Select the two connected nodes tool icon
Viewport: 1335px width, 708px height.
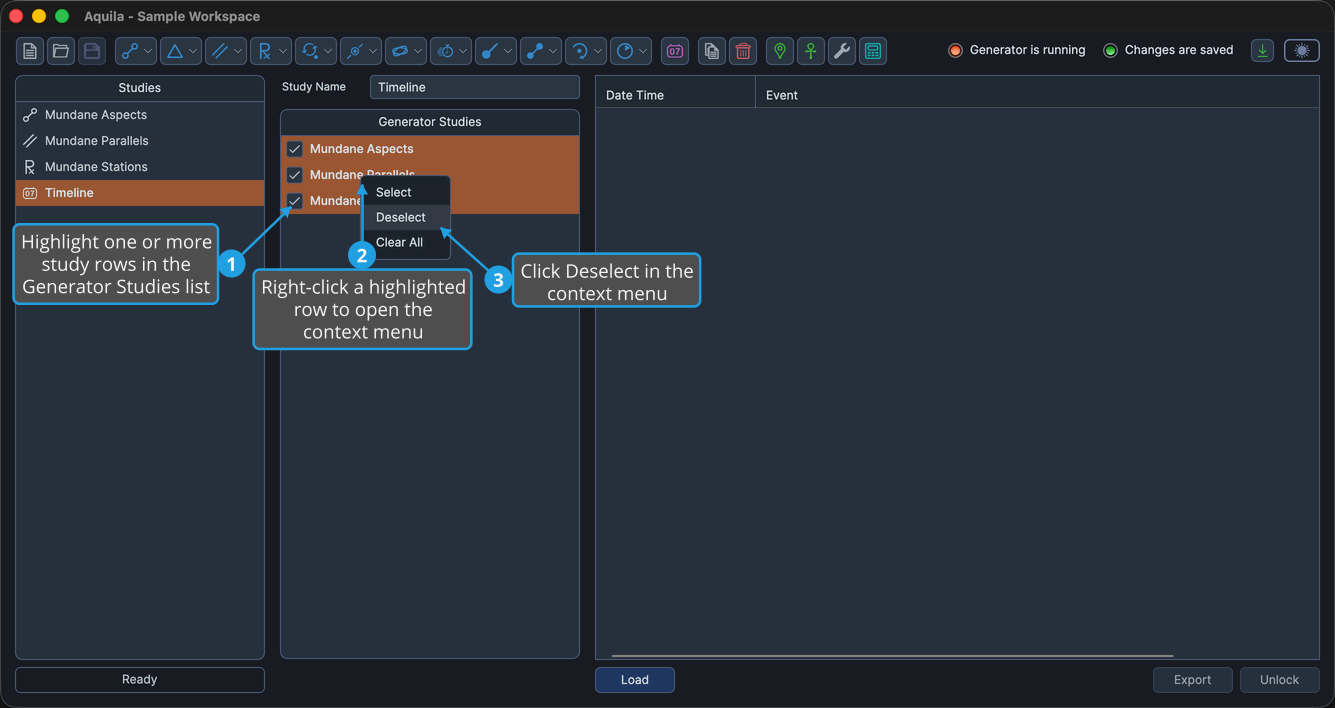pos(535,51)
